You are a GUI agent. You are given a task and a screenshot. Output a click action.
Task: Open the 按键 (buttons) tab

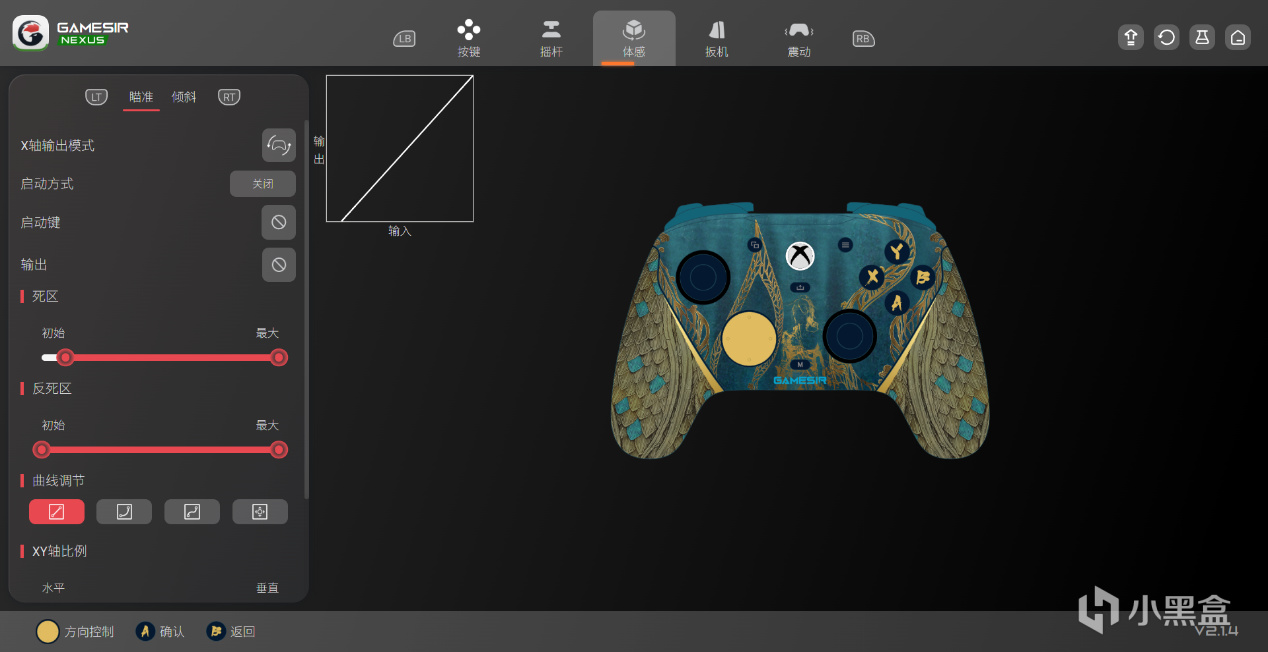469,38
